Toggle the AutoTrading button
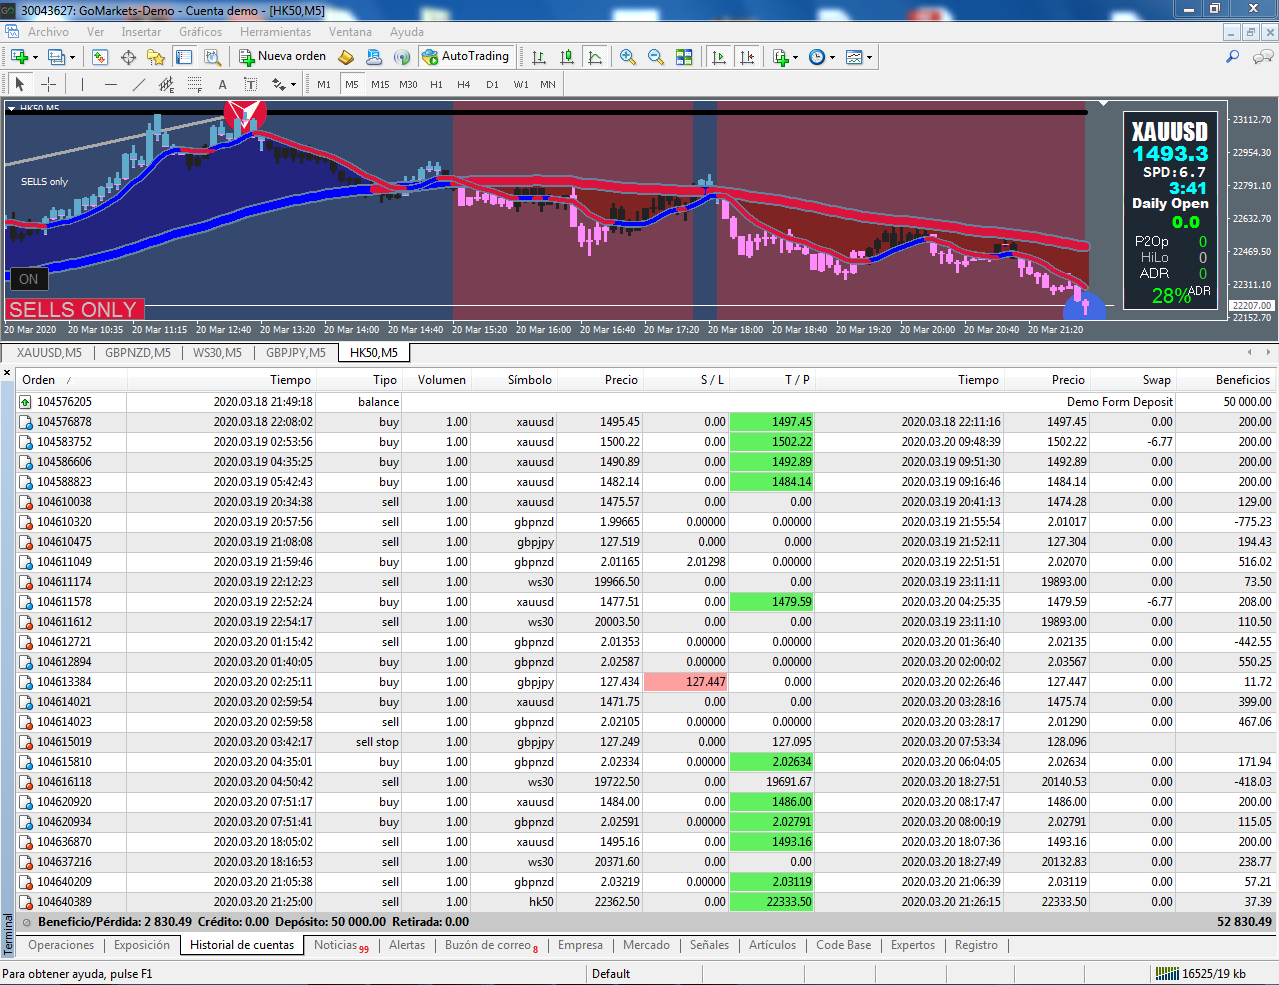This screenshot has width=1279, height=985. tap(465, 57)
